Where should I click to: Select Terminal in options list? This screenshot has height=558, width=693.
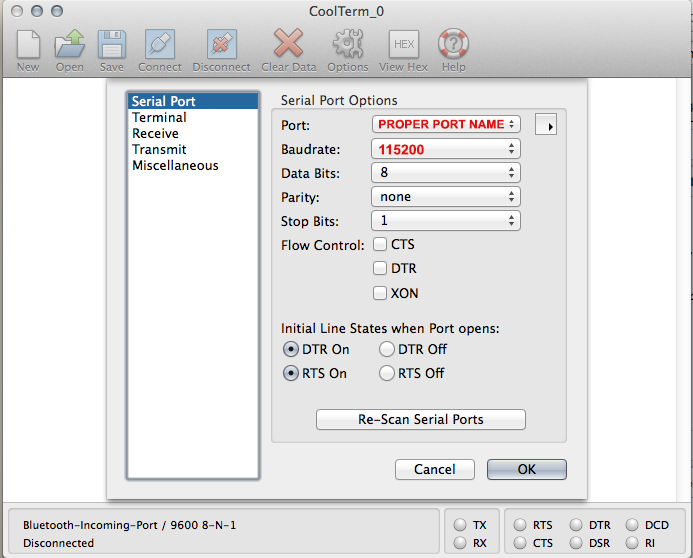(x=193, y=118)
